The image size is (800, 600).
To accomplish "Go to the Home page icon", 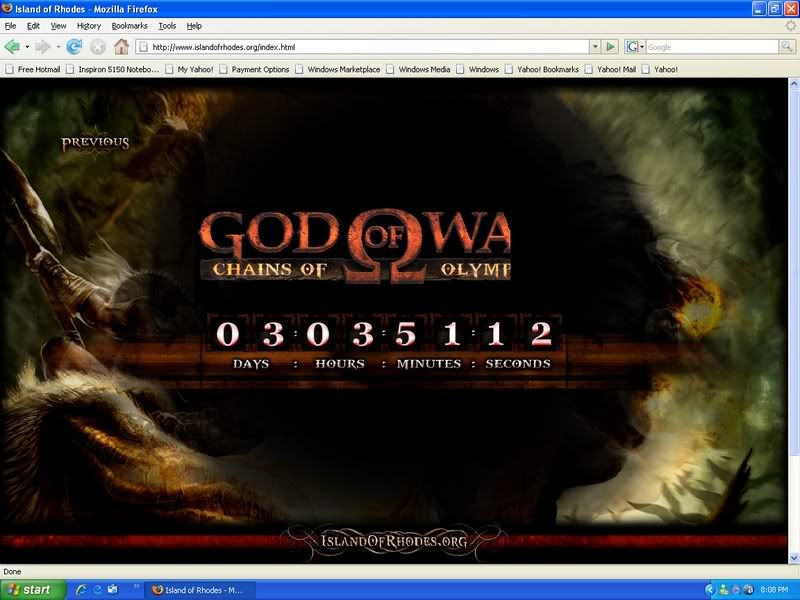I will (122, 47).
